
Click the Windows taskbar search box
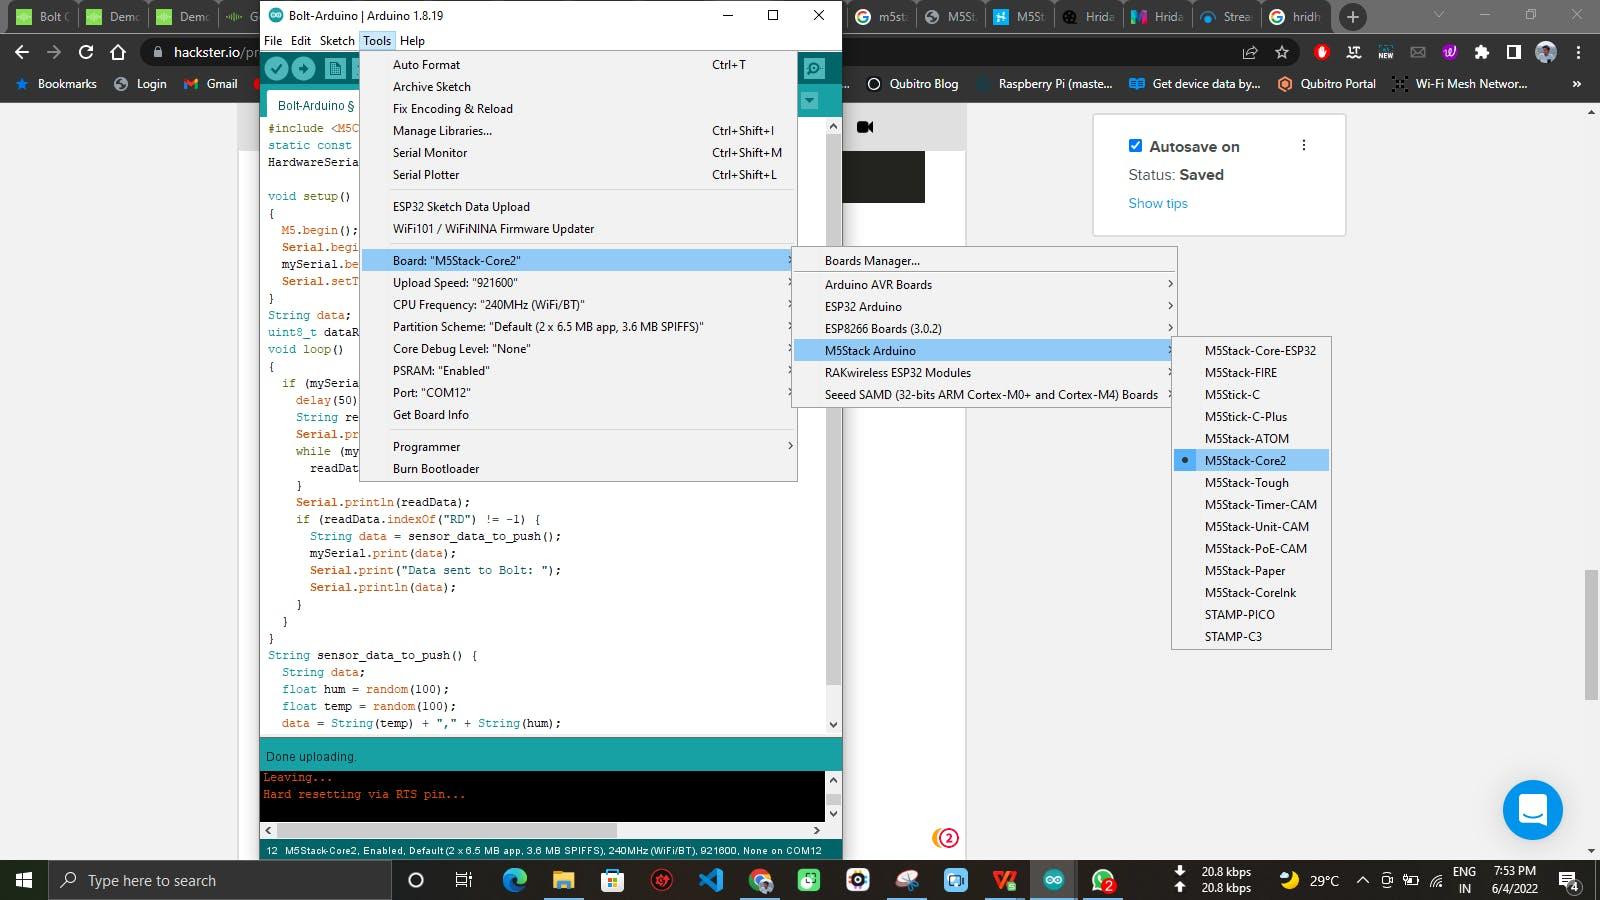[x=219, y=880]
